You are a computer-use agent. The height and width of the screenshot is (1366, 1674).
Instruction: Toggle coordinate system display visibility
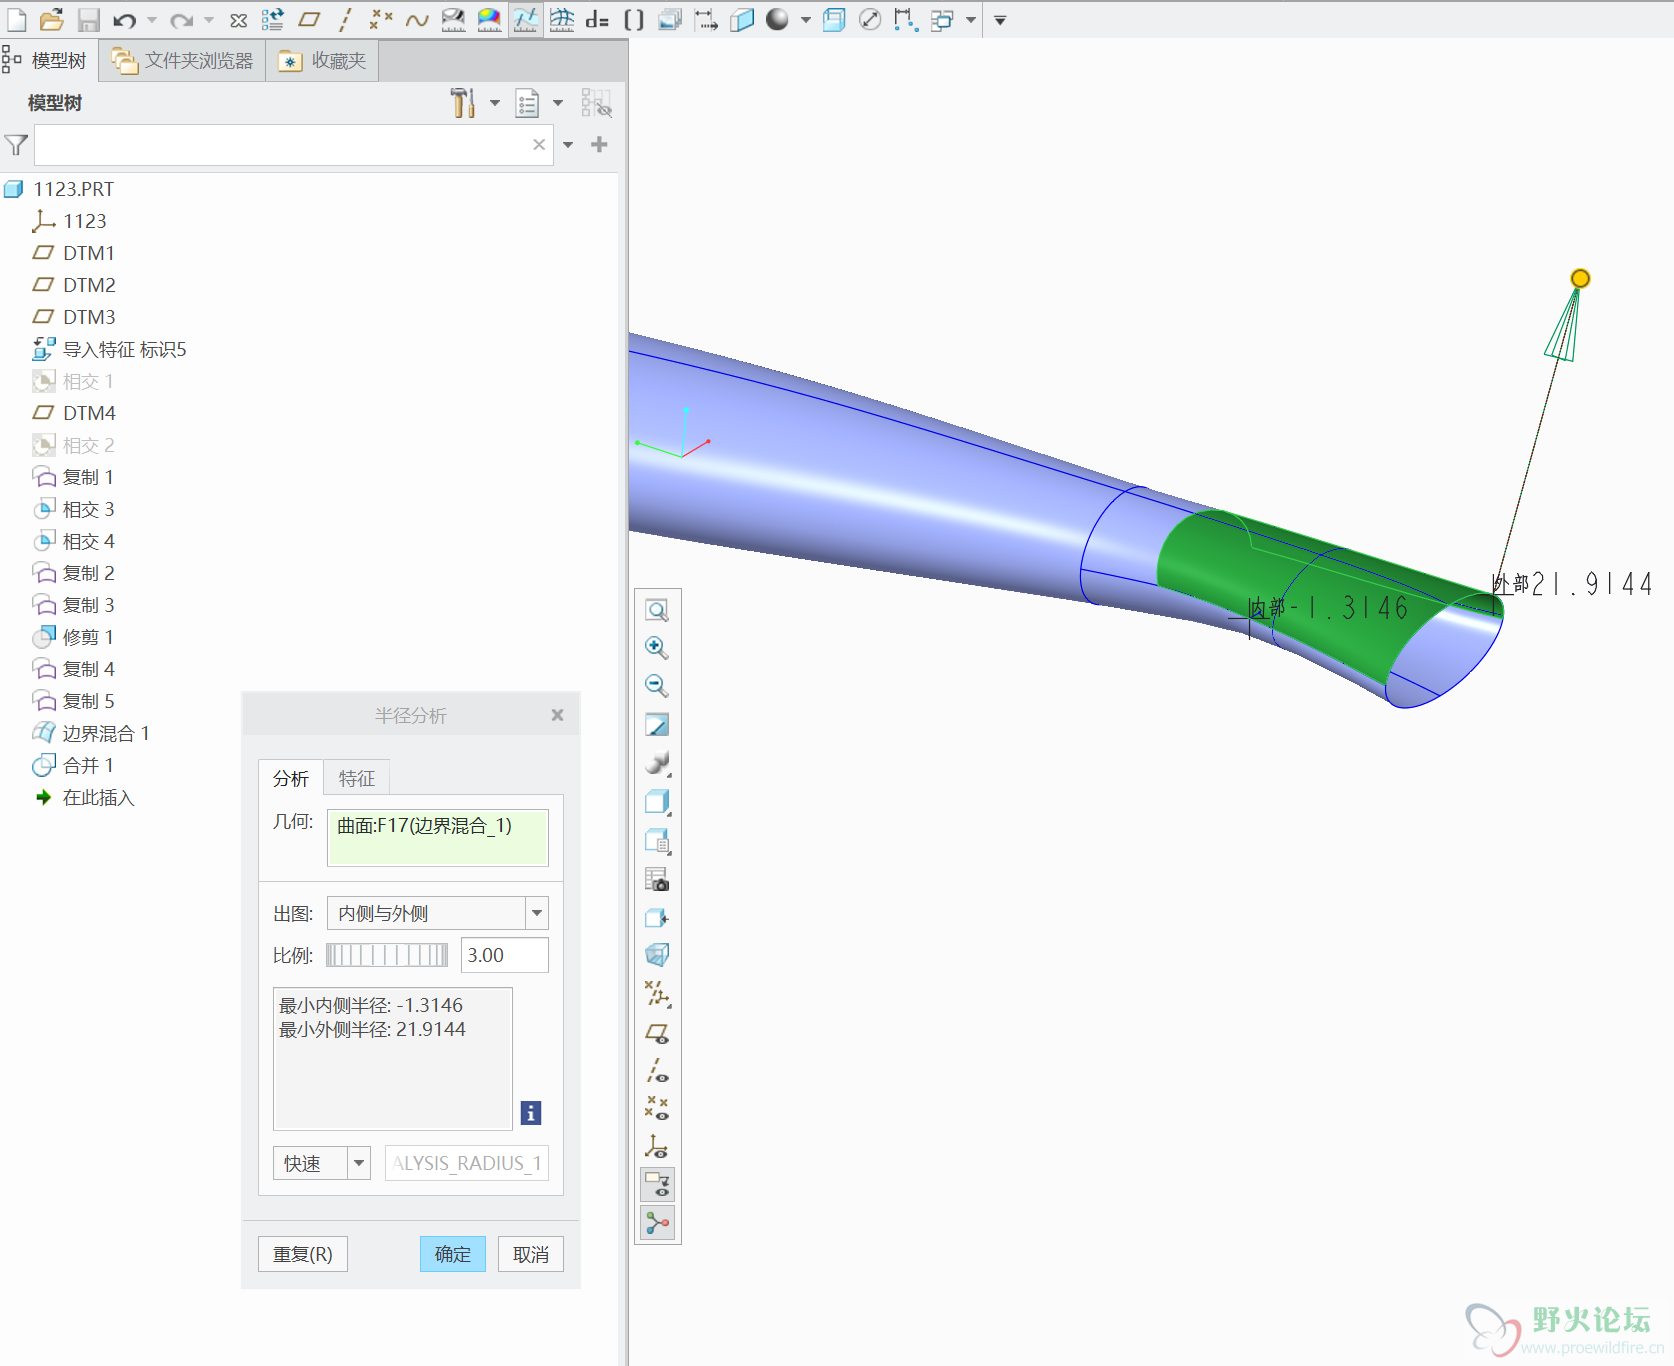pyautogui.click(x=657, y=1146)
